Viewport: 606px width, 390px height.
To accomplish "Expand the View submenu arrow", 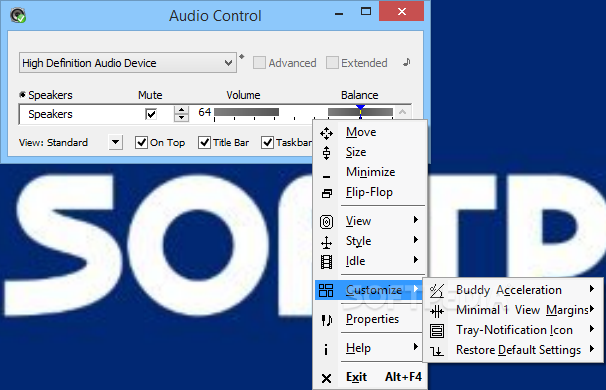I will tap(416, 220).
